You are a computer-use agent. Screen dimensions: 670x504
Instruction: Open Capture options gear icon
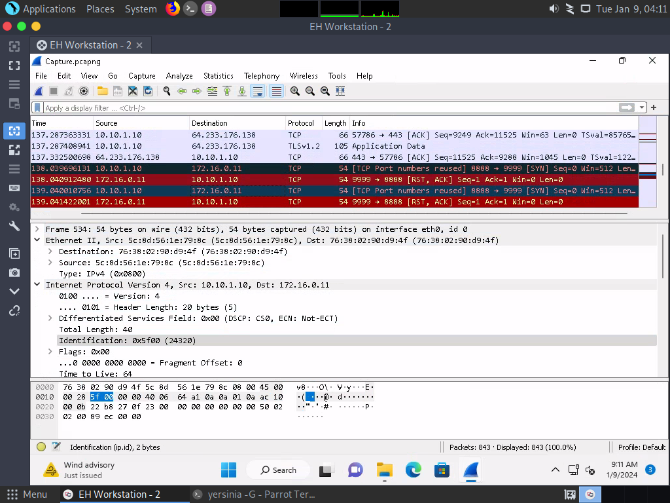pyautogui.click(x=84, y=91)
